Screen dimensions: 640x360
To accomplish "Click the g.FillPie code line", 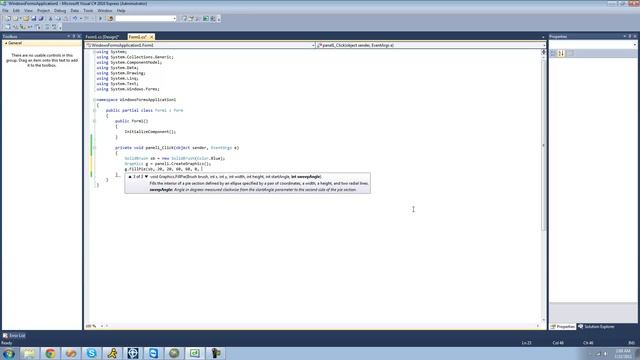I will pos(164,169).
